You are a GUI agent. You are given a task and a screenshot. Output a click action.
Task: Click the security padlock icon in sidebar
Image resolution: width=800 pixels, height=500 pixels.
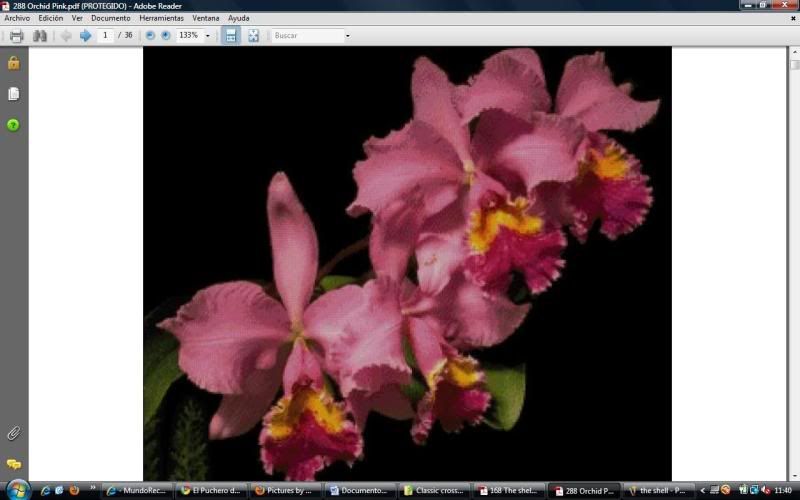pyautogui.click(x=13, y=63)
